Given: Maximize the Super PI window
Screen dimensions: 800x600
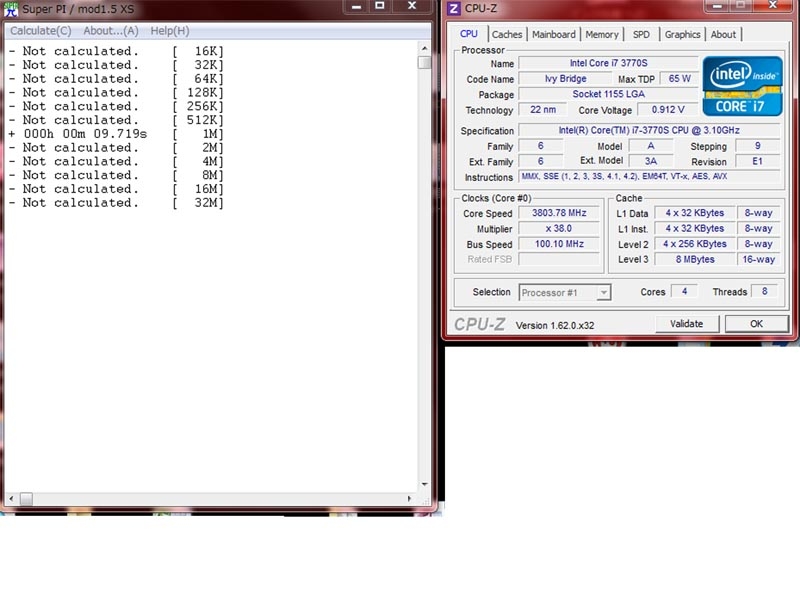Looking at the screenshot, I should (x=380, y=6).
